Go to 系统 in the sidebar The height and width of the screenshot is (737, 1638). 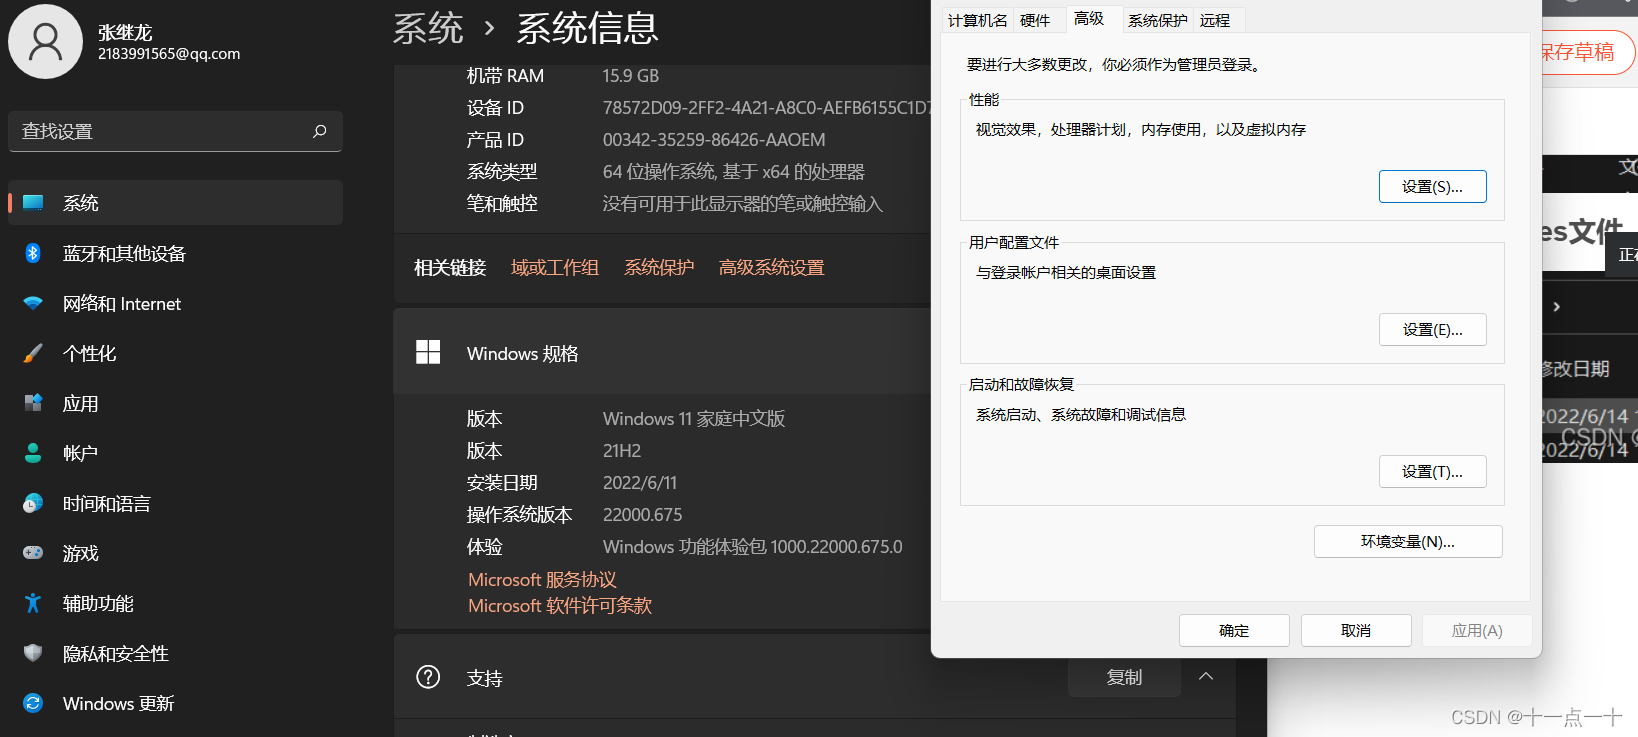click(x=175, y=203)
